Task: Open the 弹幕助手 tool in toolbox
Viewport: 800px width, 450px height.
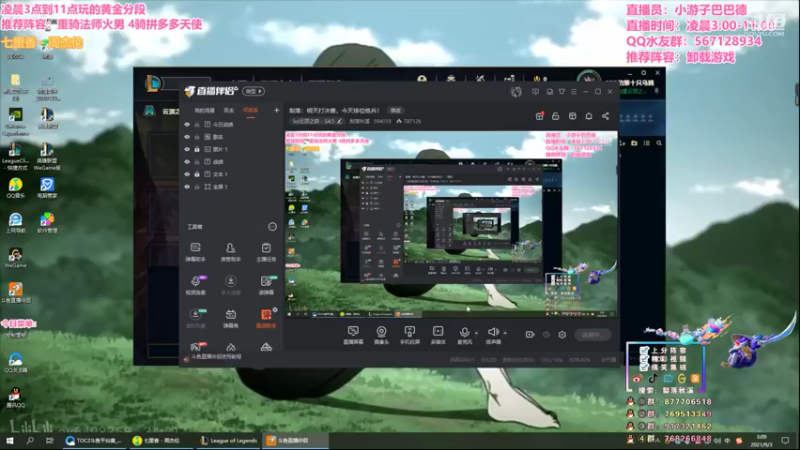Action: coord(195,252)
